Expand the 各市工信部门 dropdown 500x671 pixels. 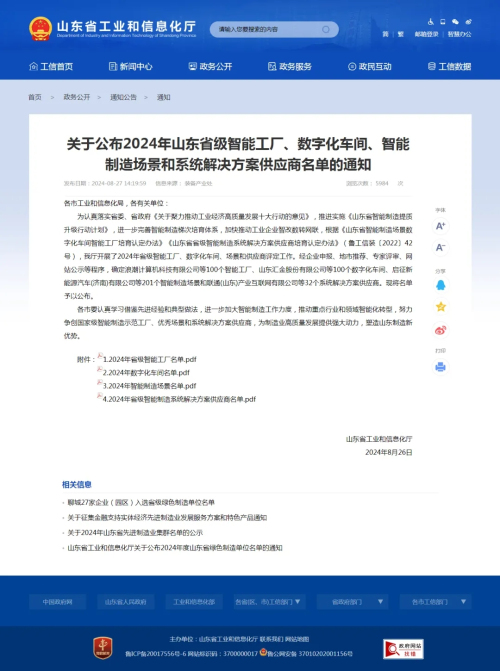pyautogui.click(x=436, y=602)
